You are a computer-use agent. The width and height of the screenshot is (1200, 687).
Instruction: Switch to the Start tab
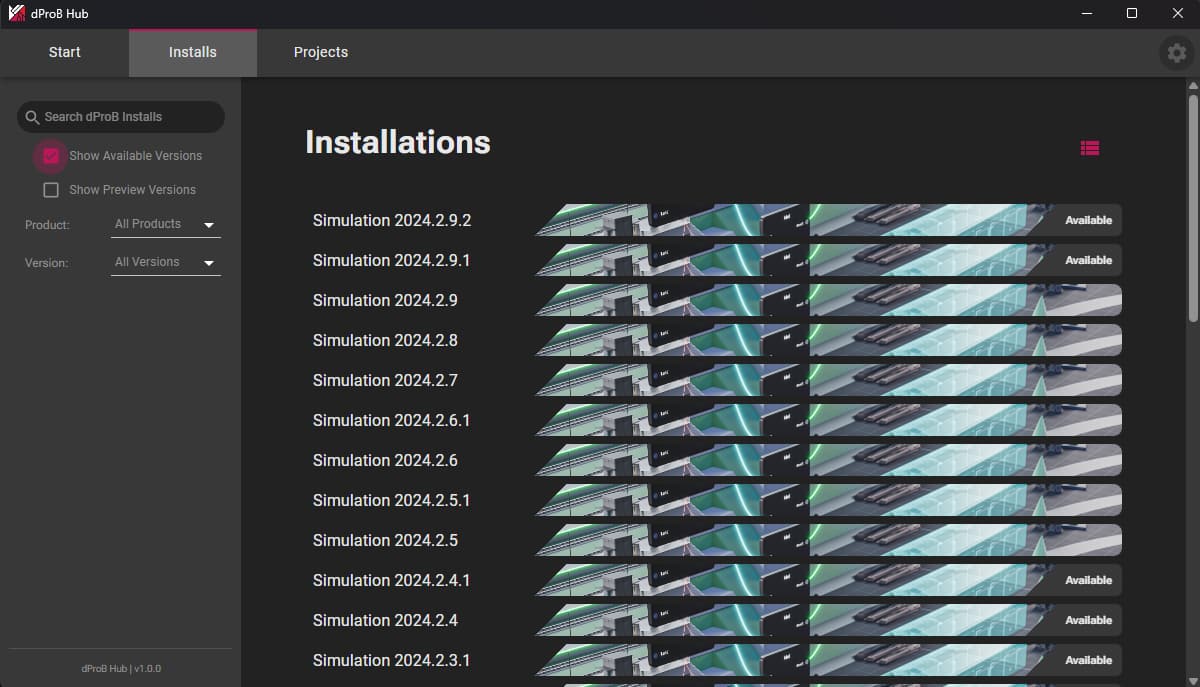coord(65,52)
